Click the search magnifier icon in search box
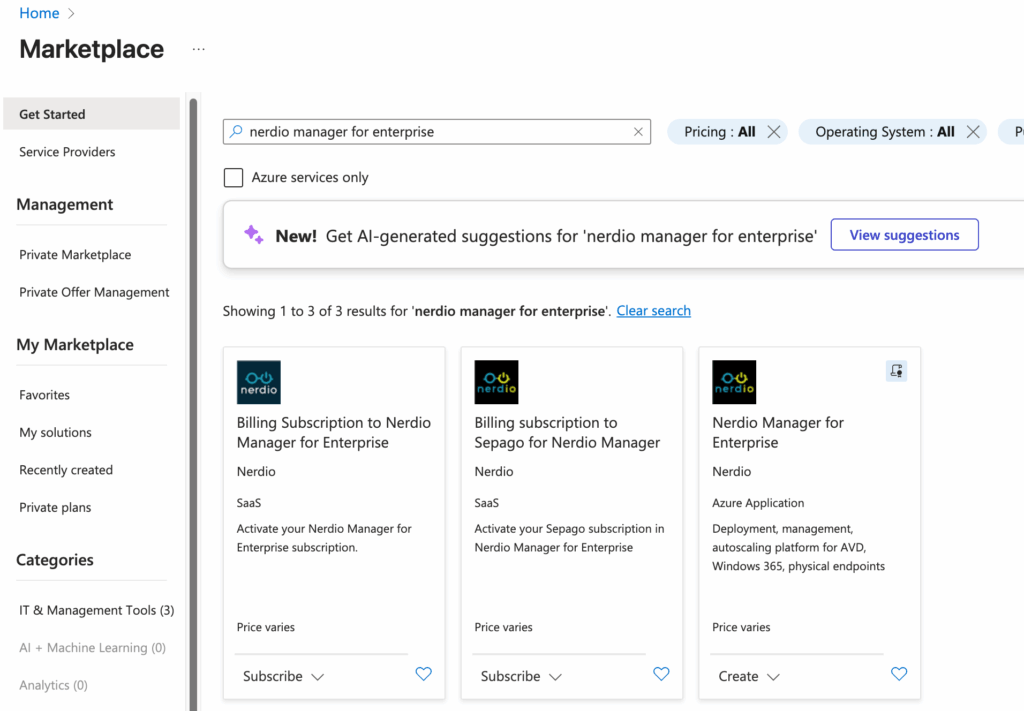This screenshot has width=1024, height=711. 236,132
